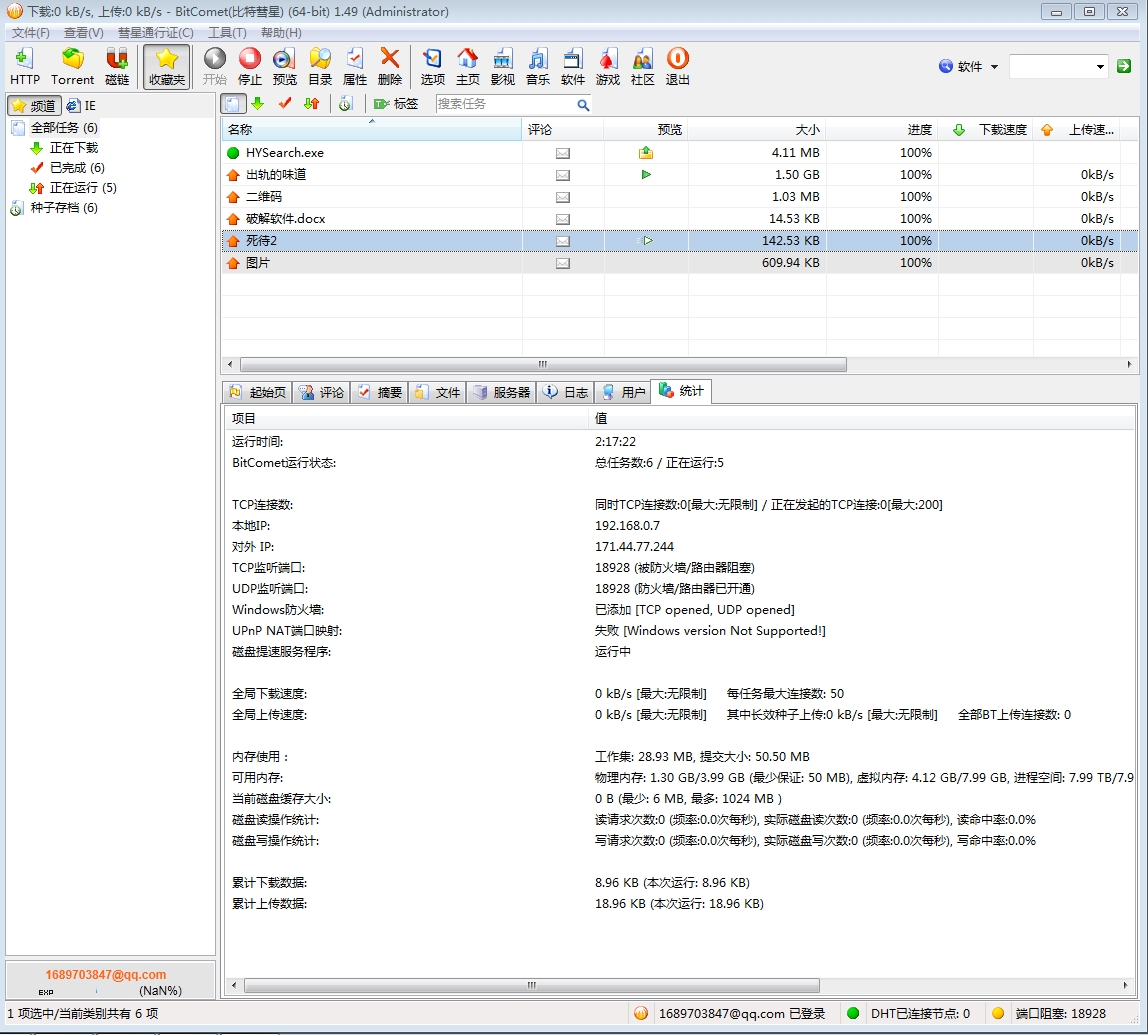Open a Torrent file via toolbar
The width and height of the screenshot is (1148, 1035).
(x=72, y=67)
